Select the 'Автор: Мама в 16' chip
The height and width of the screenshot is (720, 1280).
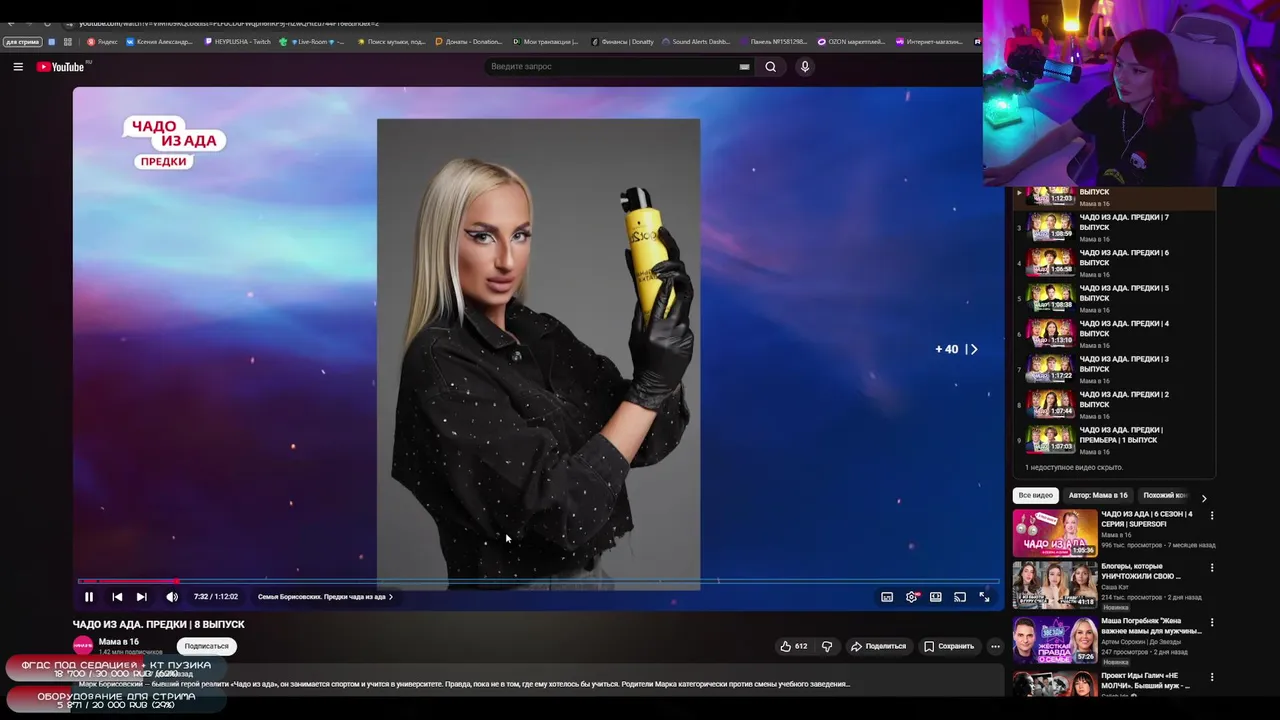[1098, 495]
